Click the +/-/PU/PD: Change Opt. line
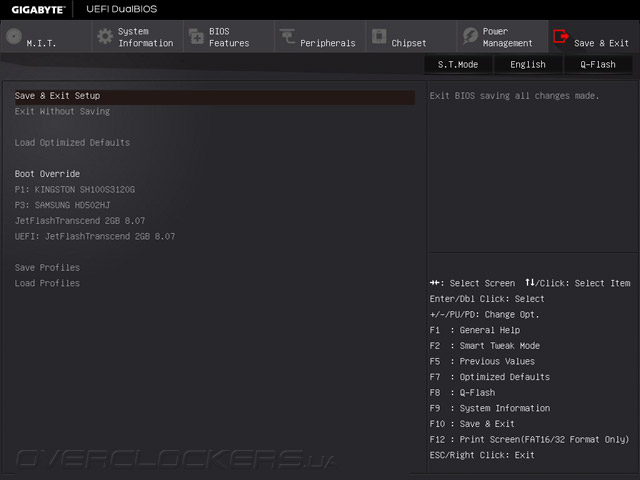The image size is (640, 480). pos(484,315)
